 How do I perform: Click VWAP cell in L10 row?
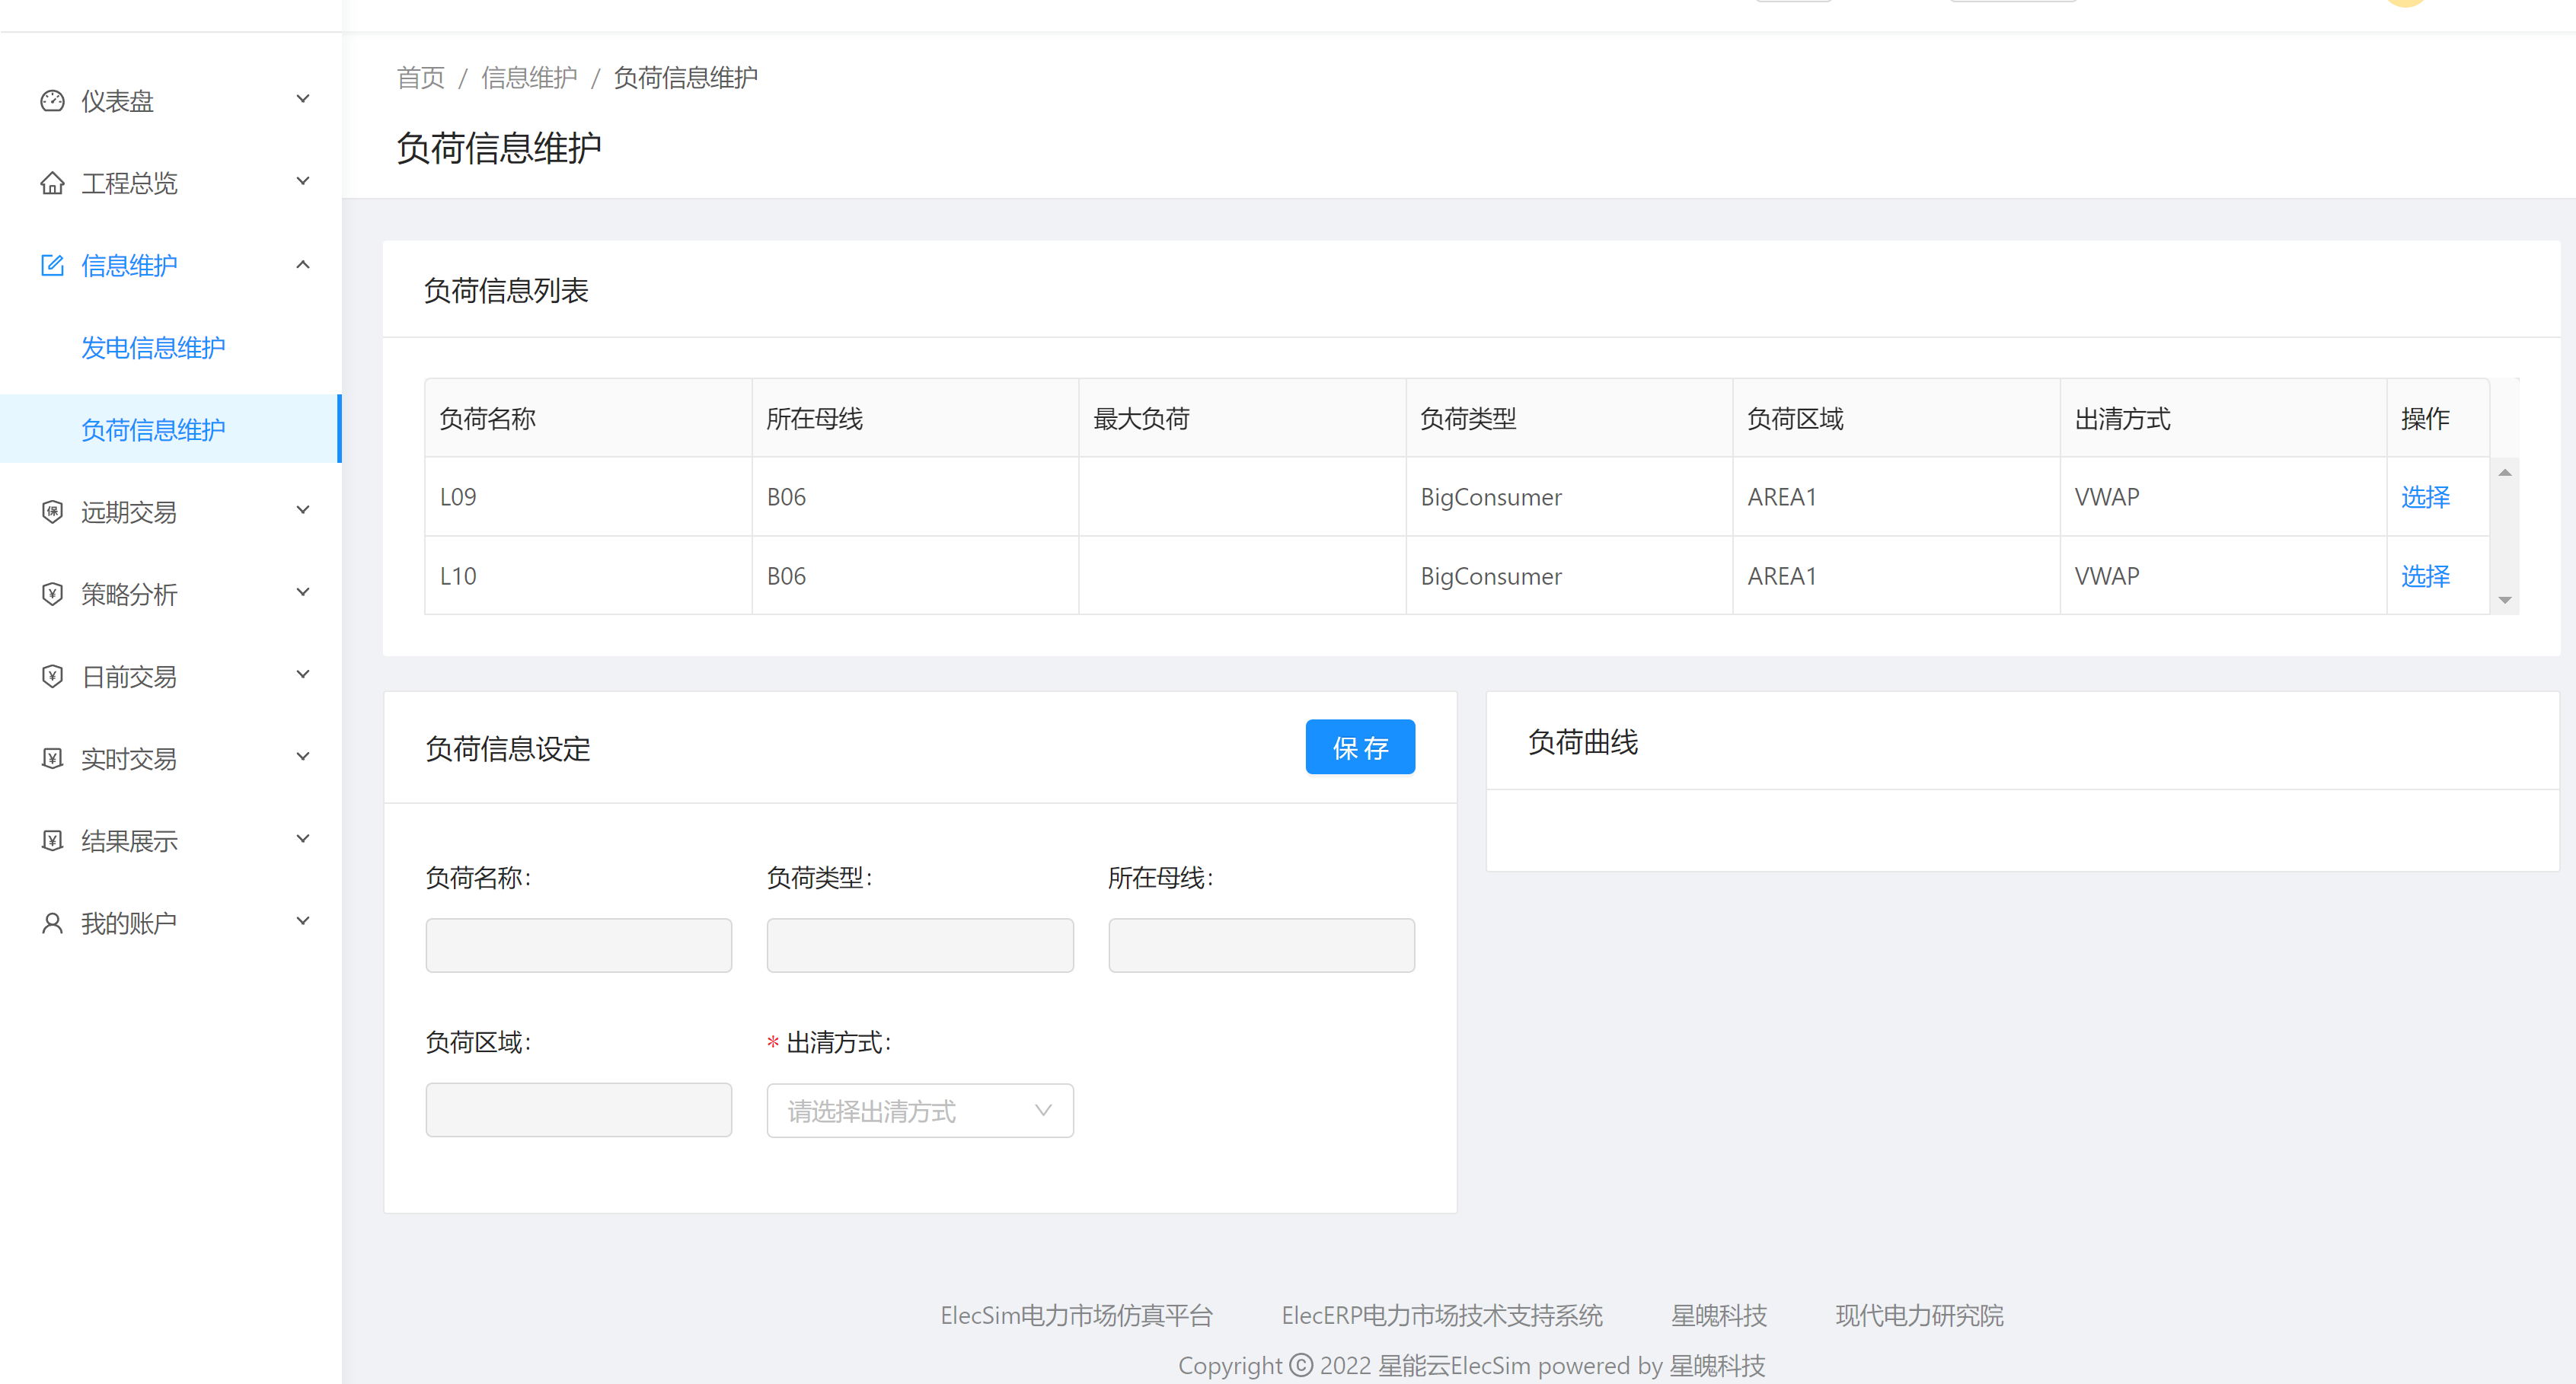tap(2223, 576)
